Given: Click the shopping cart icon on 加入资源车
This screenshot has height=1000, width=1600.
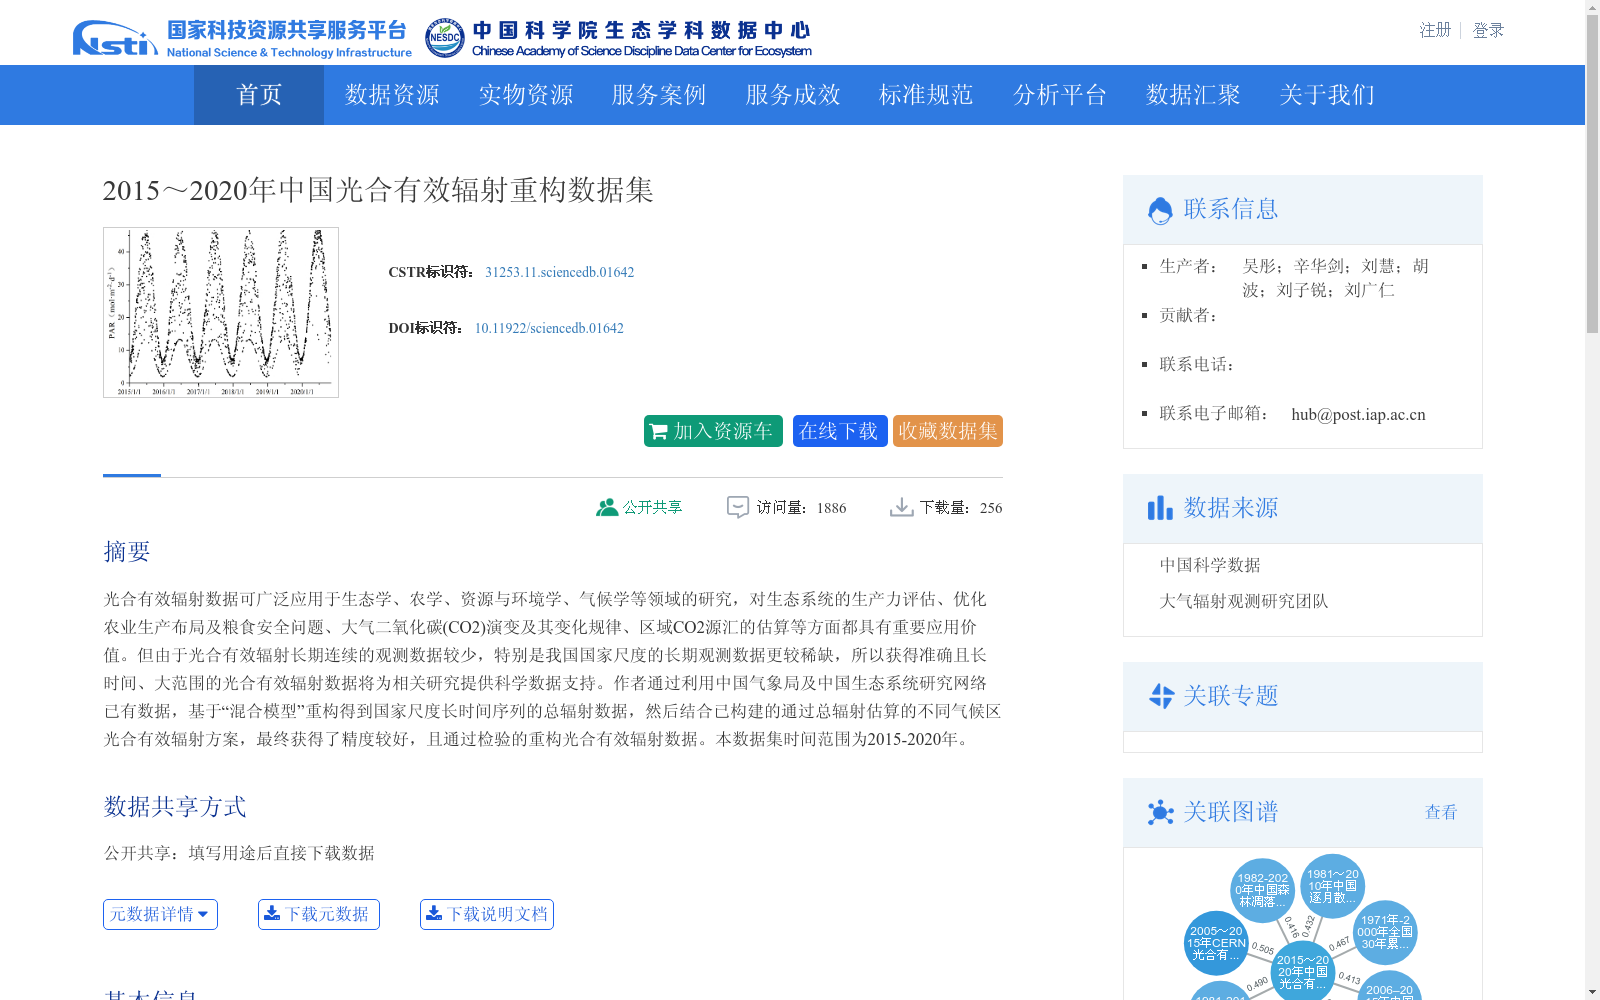Looking at the screenshot, I should point(658,432).
